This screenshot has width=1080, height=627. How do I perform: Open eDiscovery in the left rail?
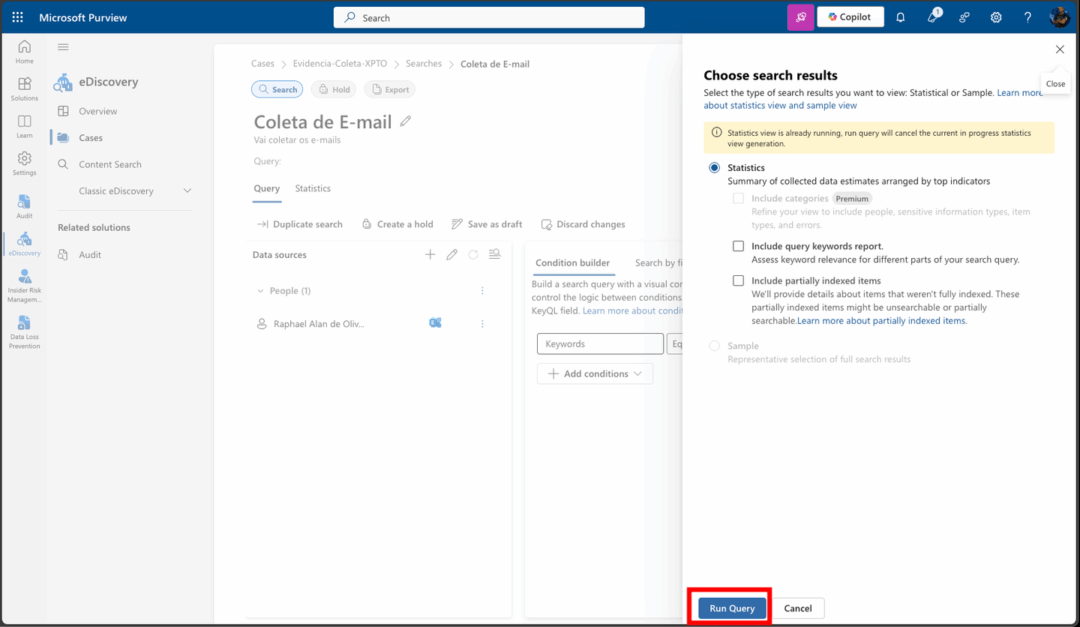[24, 244]
